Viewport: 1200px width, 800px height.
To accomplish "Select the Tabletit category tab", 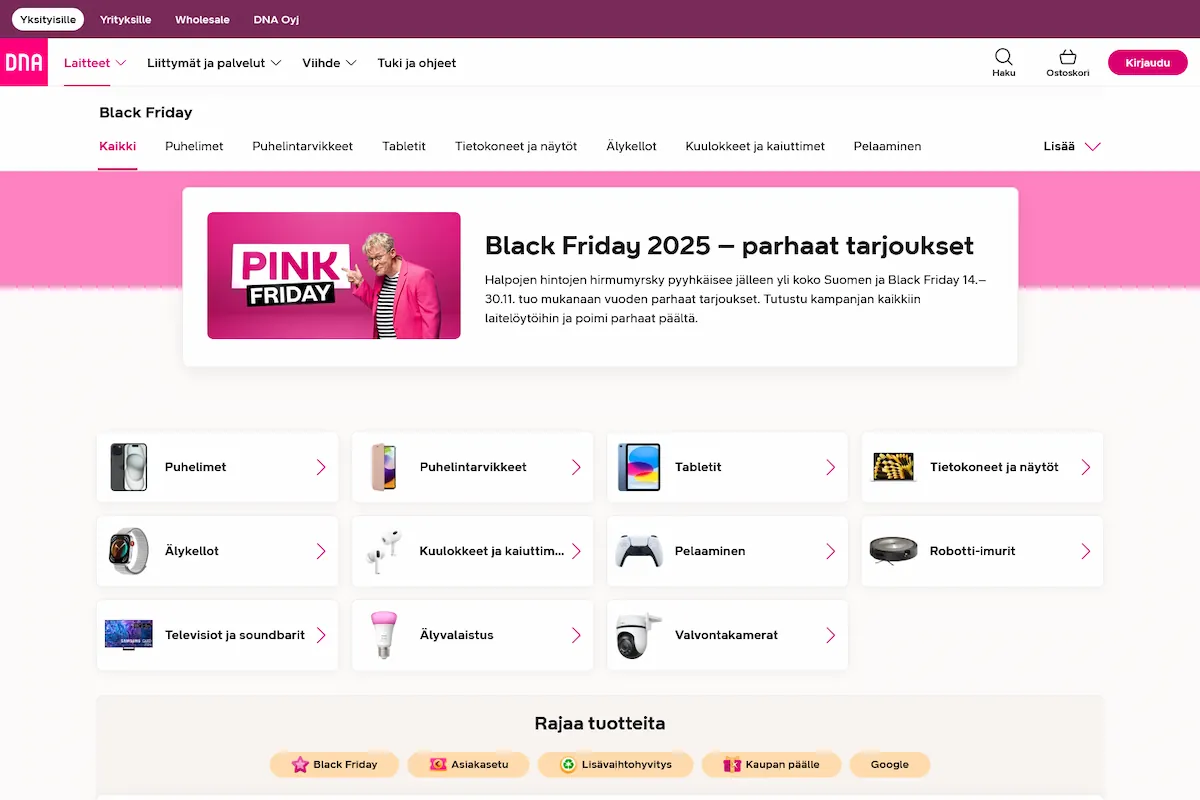I will (404, 146).
